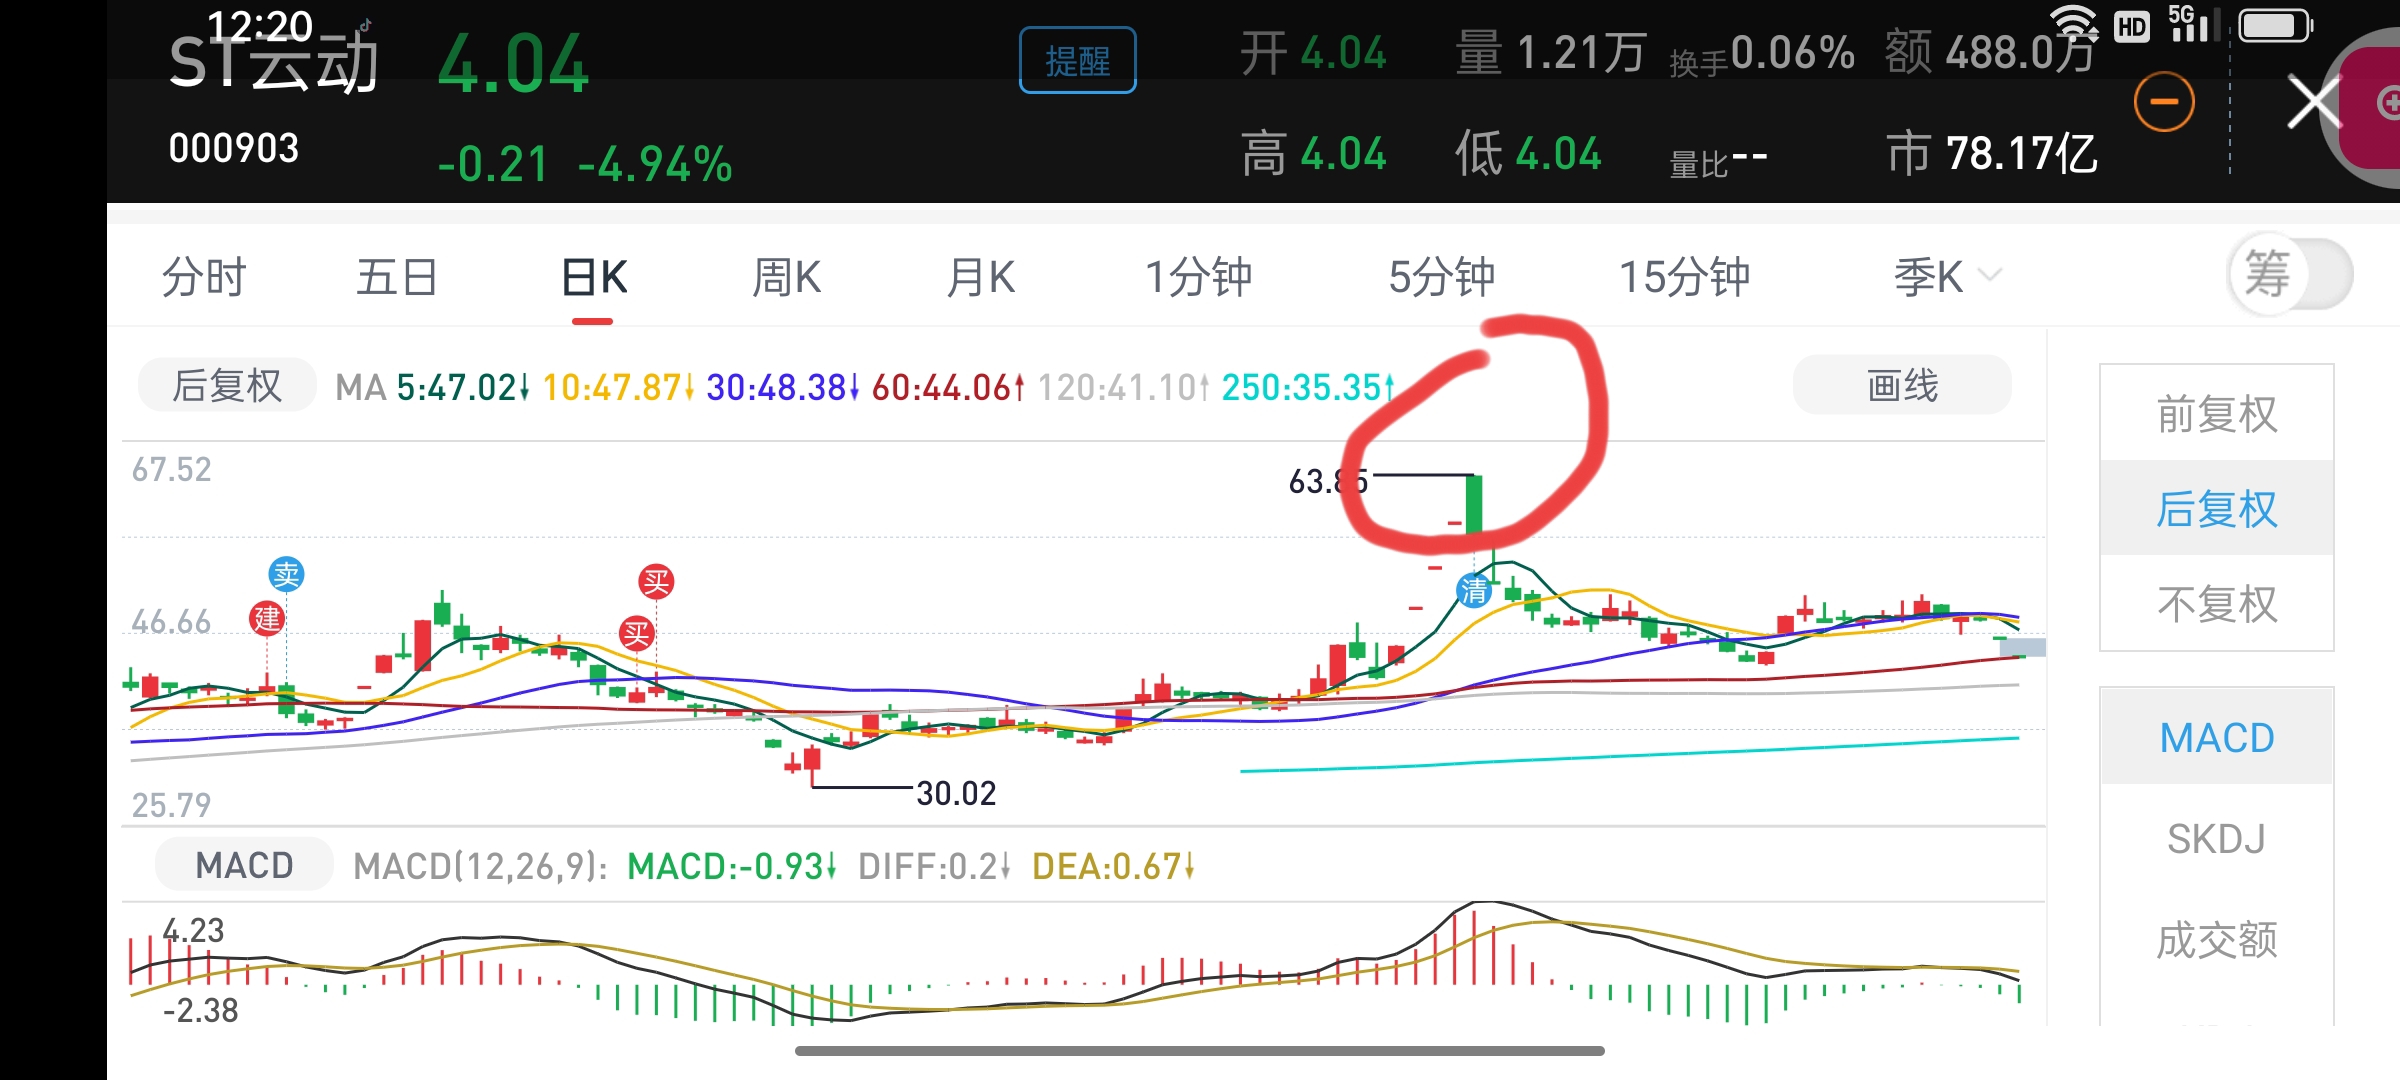Tap the MA 250:35.35 value
Viewport: 2400px width, 1080px height.
pos(1307,387)
